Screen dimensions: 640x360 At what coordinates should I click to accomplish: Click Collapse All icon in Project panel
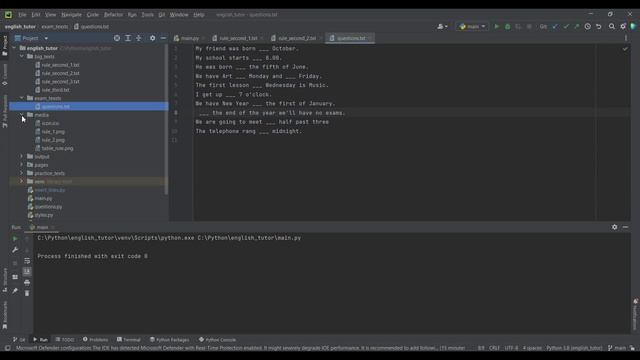tap(139, 38)
